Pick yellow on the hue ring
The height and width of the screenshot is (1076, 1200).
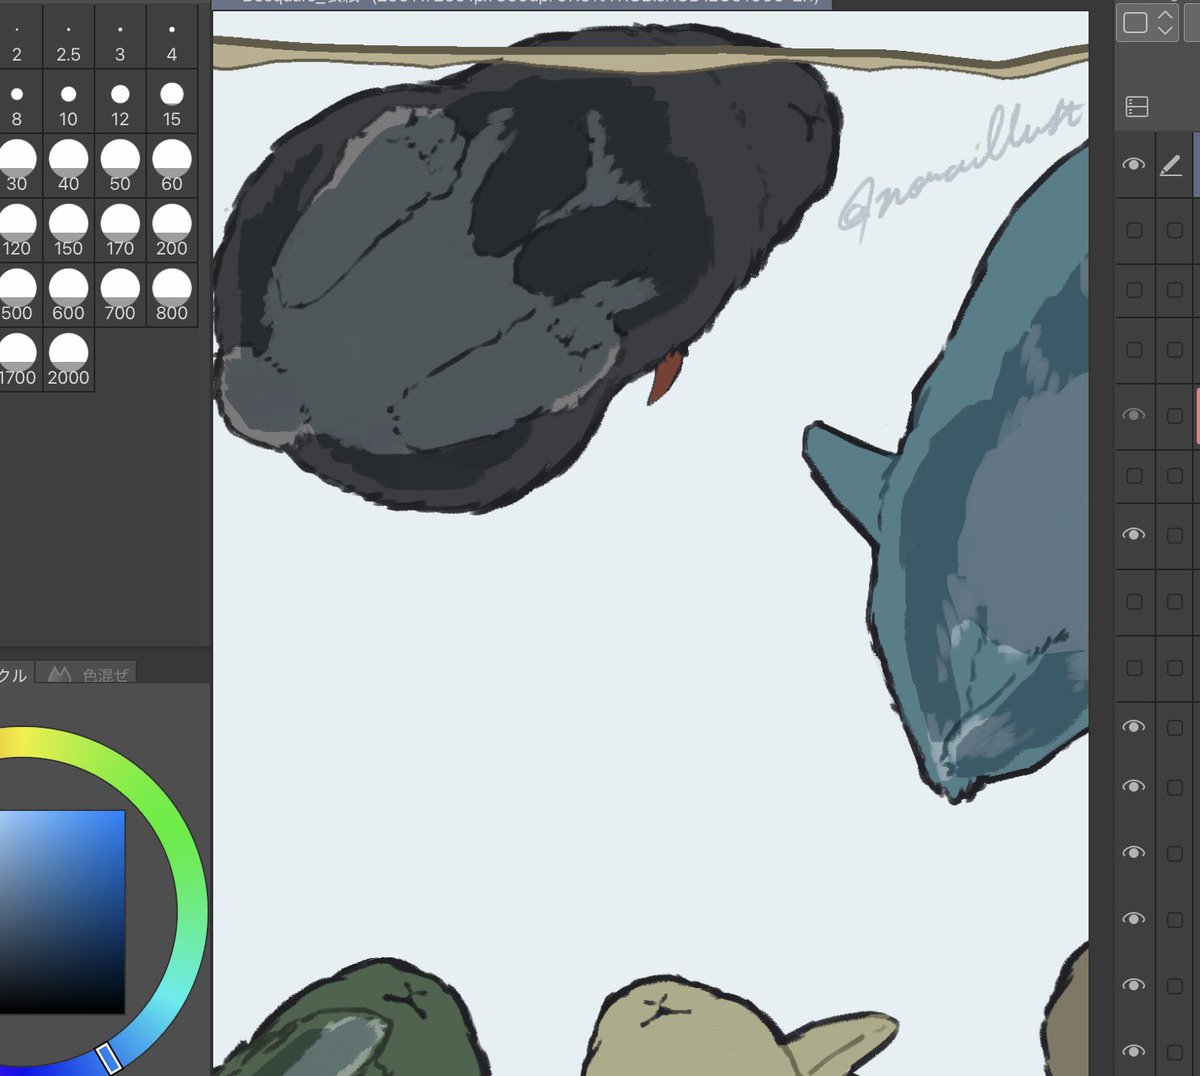[x=20, y=742]
